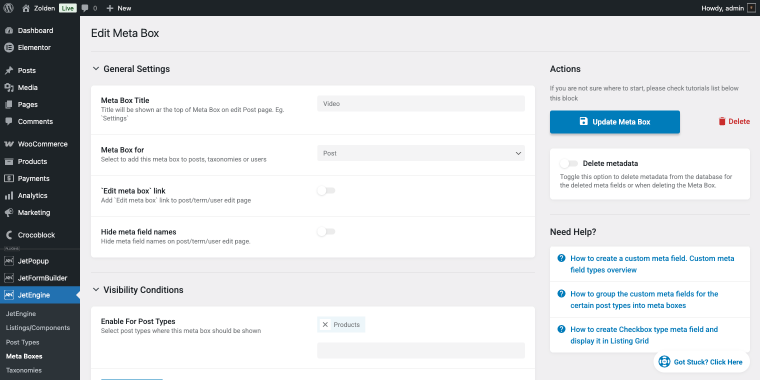Viewport: 760px width, 380px height.
Task: Click help icon for Checkbox meta field tutorial
Action: pos(561,329)
